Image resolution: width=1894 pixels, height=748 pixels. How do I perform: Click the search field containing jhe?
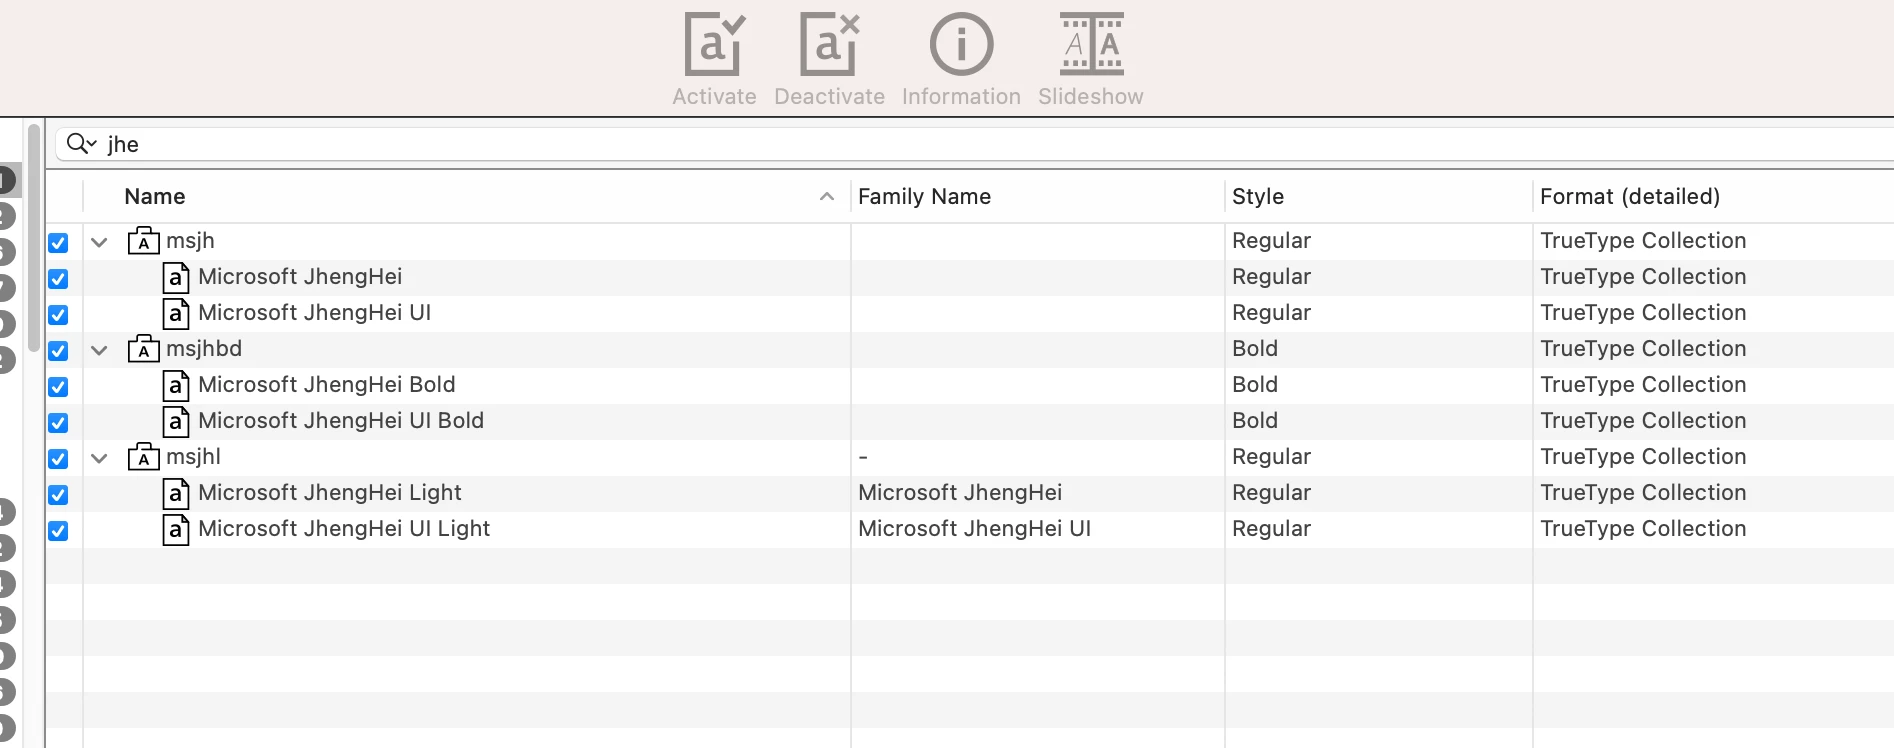tap(975, 144)
